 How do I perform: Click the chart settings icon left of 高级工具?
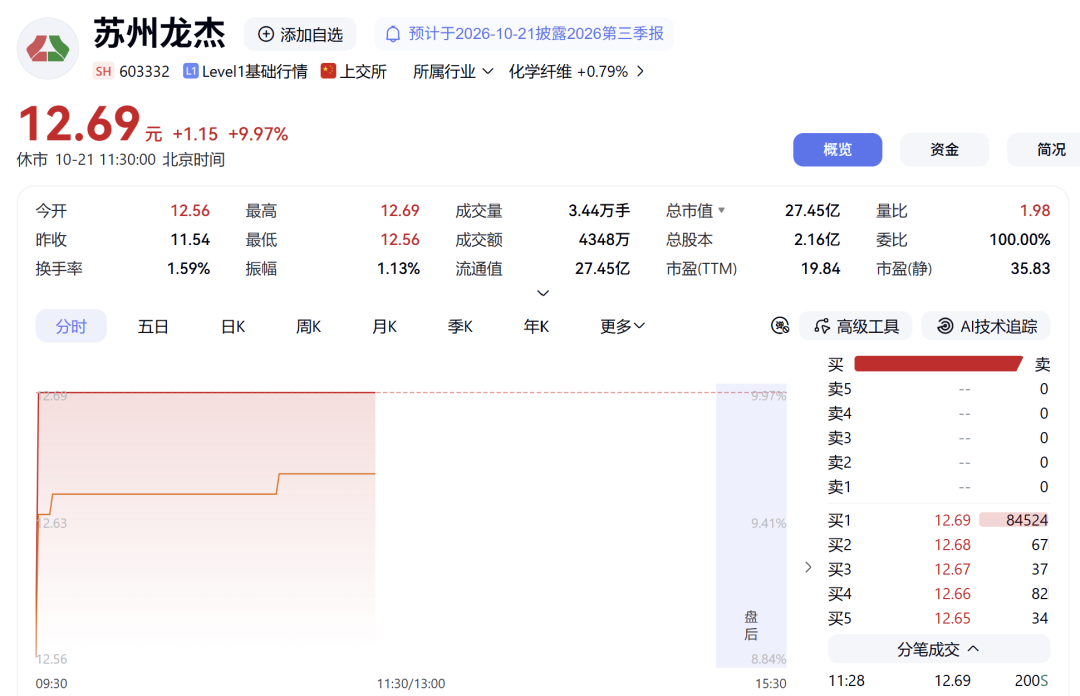780,325
